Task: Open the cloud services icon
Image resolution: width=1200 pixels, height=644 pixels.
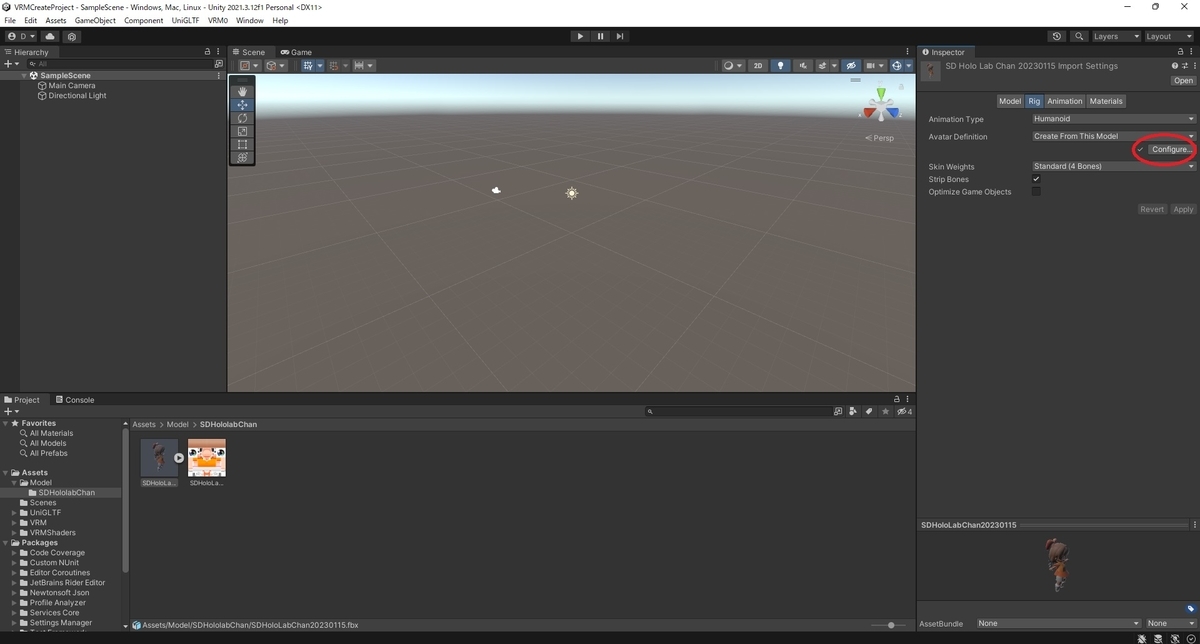Action: (50, 36)
